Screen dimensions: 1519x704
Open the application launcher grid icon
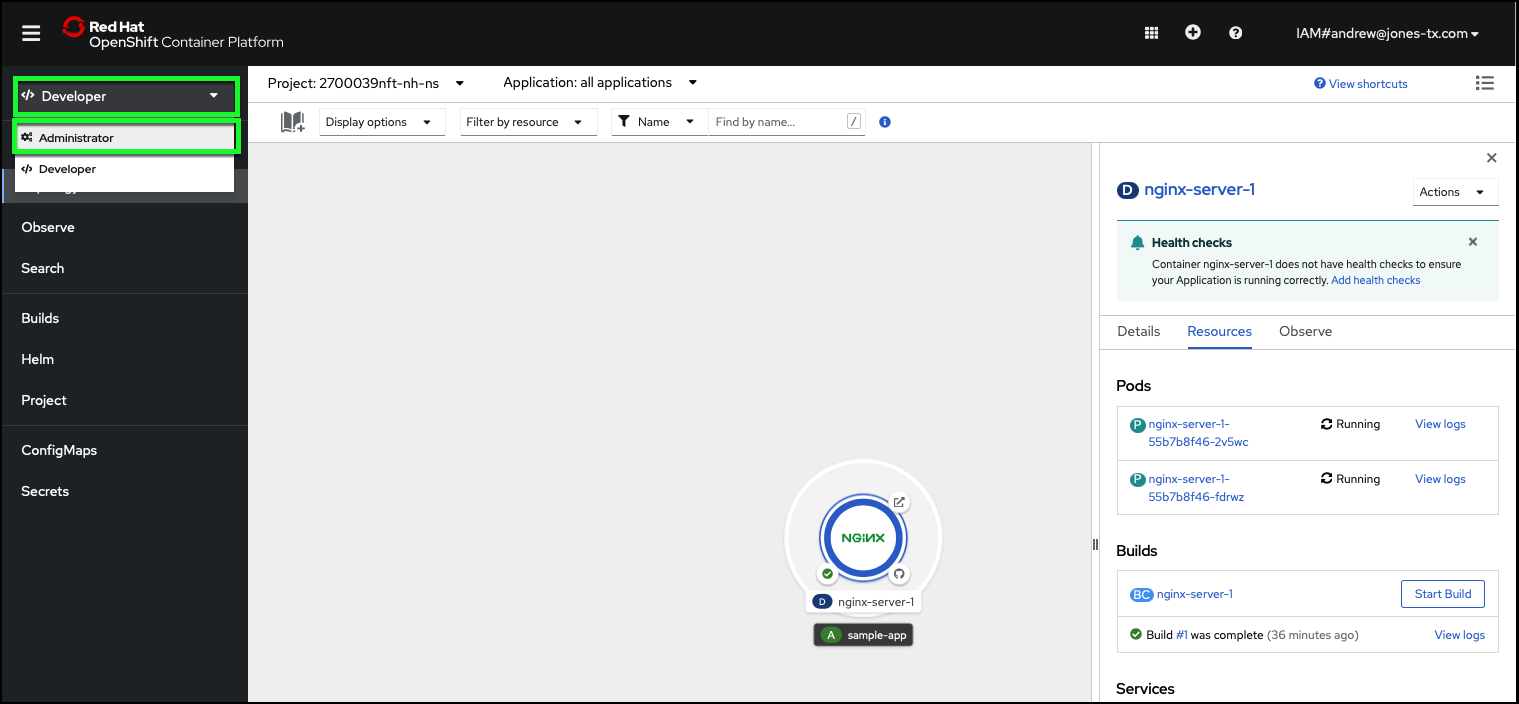(x=1151, y=33)
